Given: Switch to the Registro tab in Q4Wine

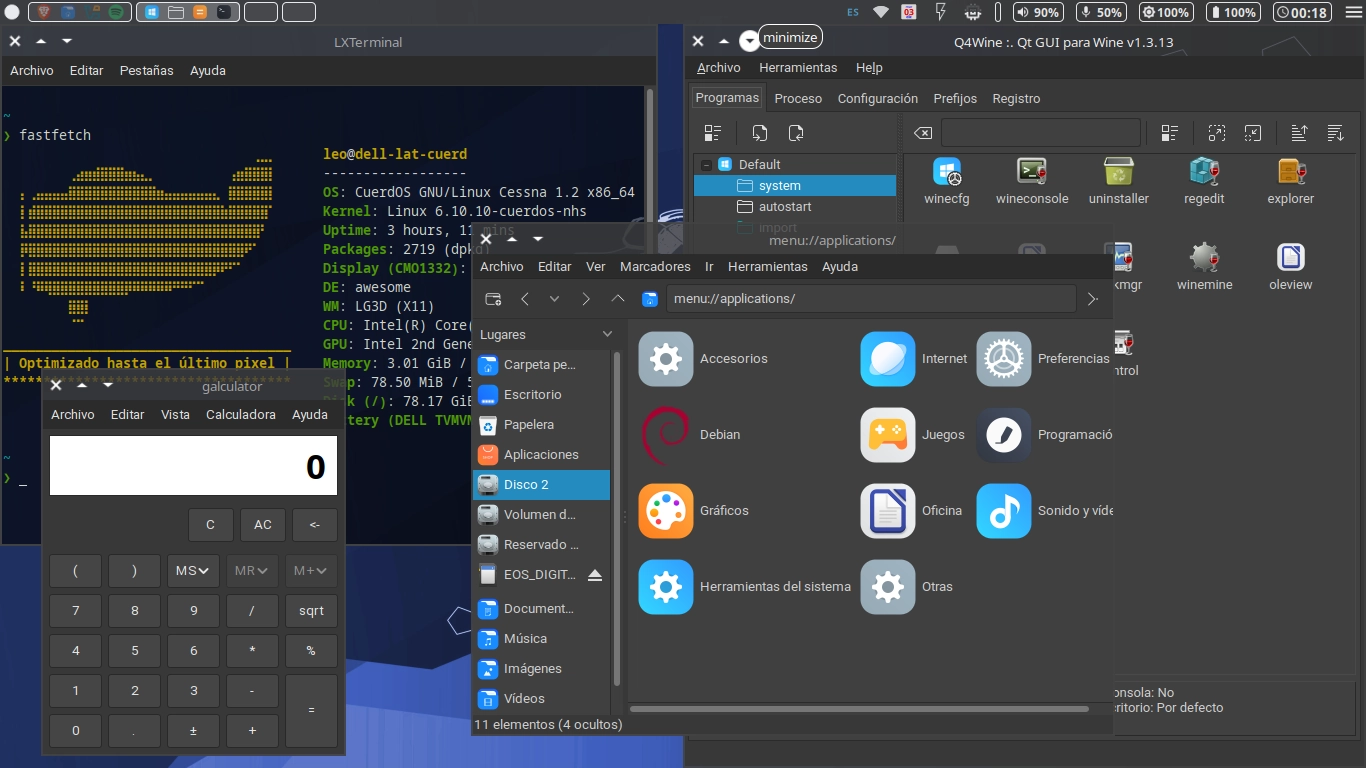Looking at the screenshot, I should tap(1016, 98).
